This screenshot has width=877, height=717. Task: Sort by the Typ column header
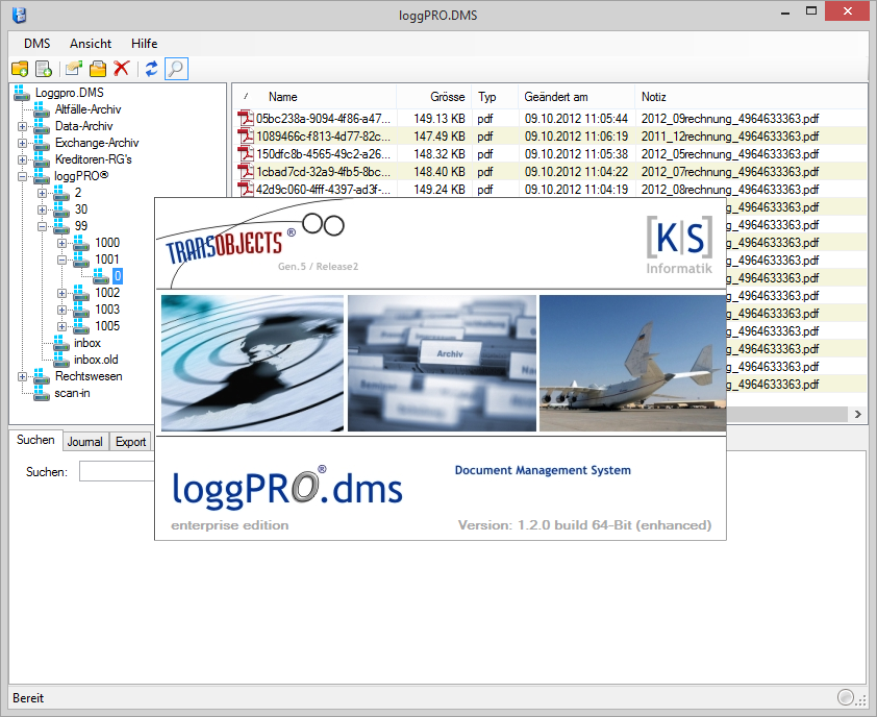point(494,97)
